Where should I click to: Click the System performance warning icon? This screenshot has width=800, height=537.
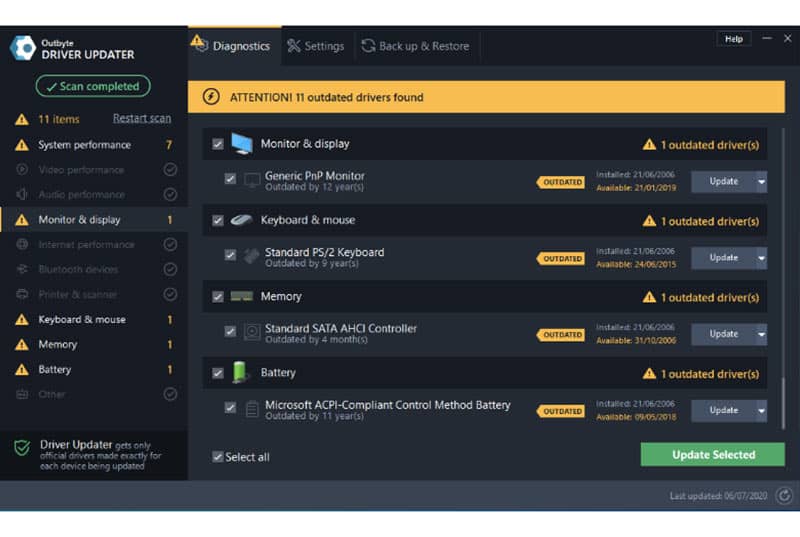pyautogui.click(x=21, y=145)
